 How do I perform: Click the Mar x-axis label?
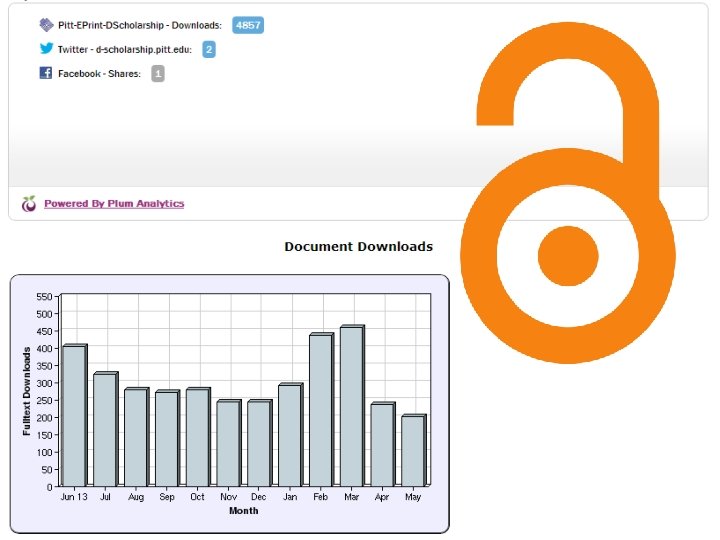click(x=352, y=497)
